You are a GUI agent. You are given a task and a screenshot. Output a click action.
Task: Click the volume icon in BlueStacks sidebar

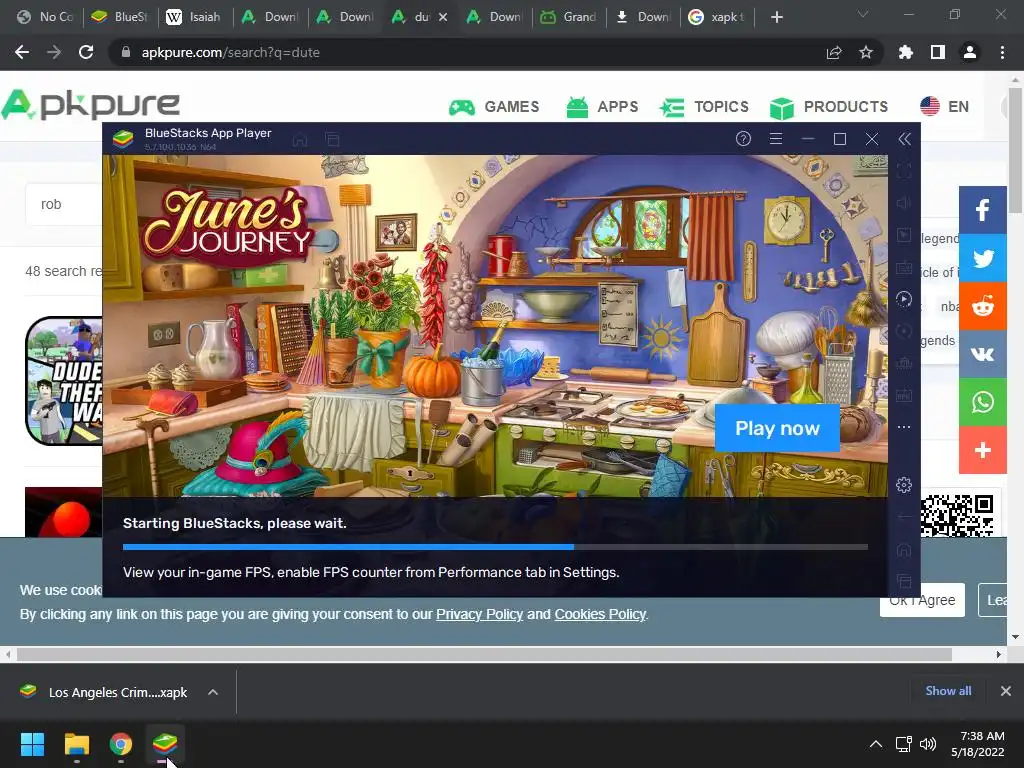tap(904, 203)
